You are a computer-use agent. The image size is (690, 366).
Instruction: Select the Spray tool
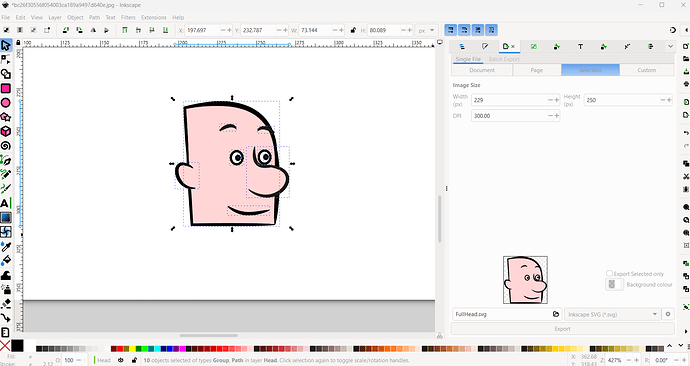(x=6, y=289)
